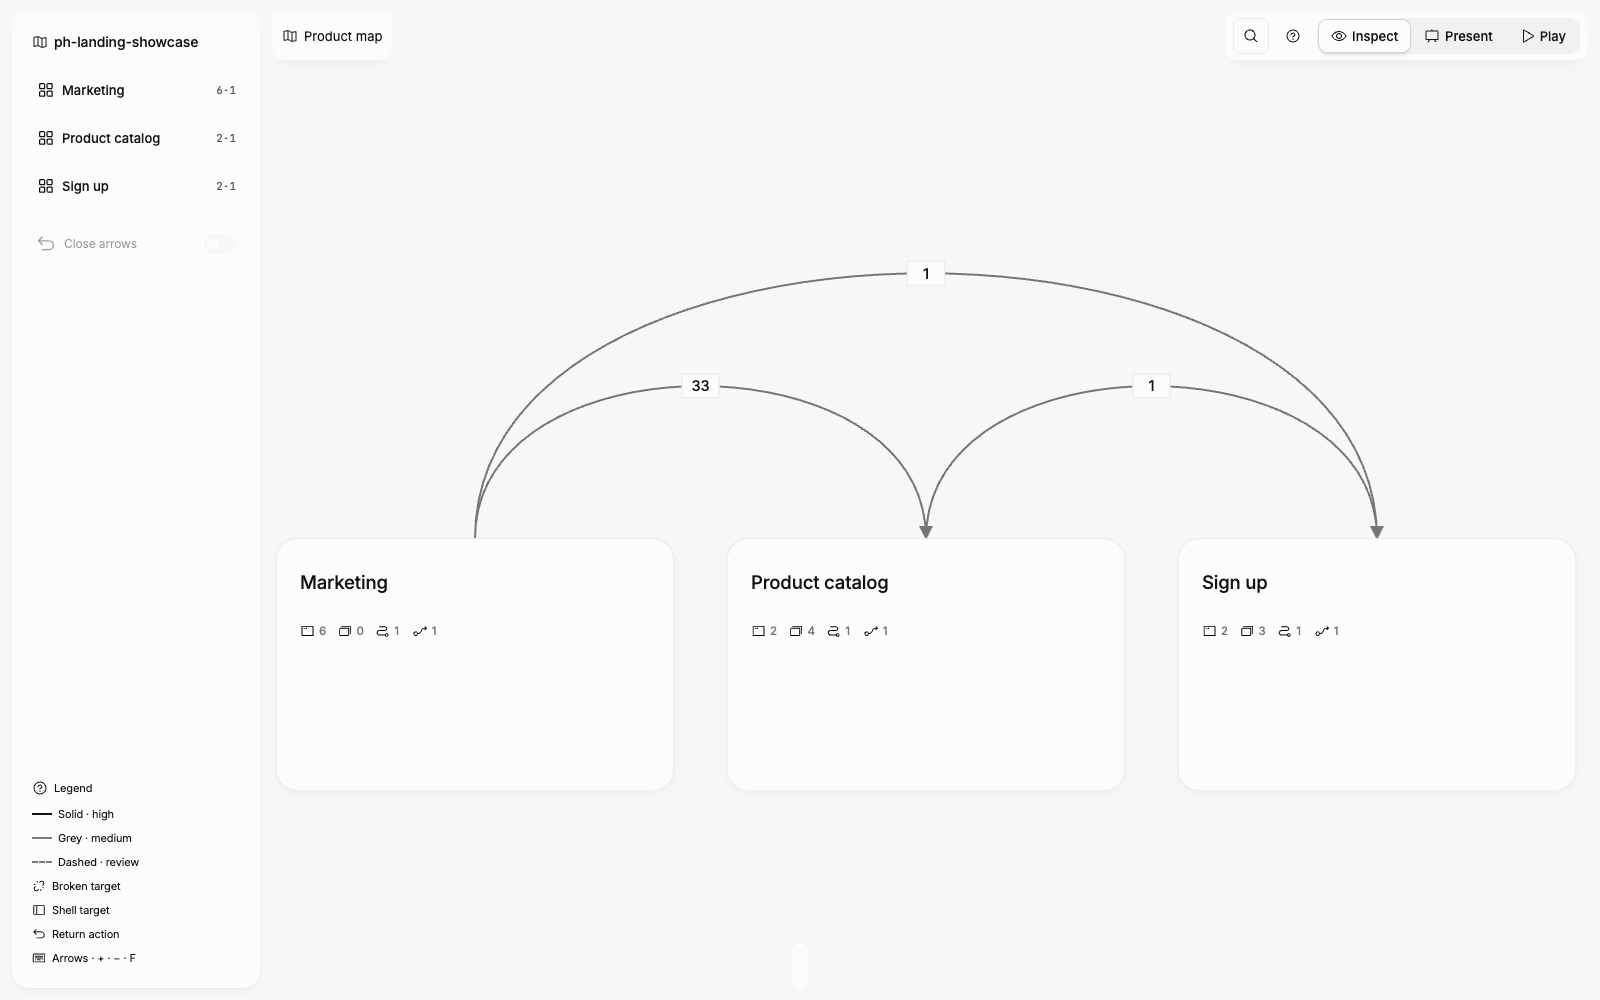Open the Product catalog card title
This screenshot has height=1000, width=1600.
(x=819, y=582)
